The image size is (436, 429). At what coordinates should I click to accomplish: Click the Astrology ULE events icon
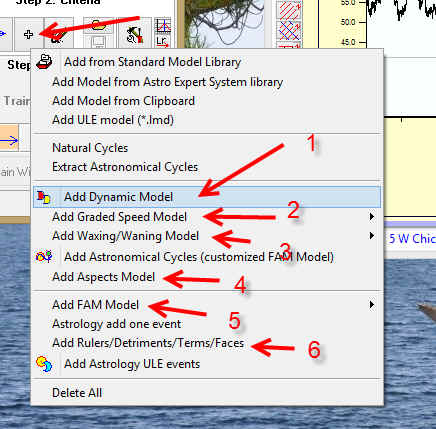pyautogui.click(x=44, y=364)
